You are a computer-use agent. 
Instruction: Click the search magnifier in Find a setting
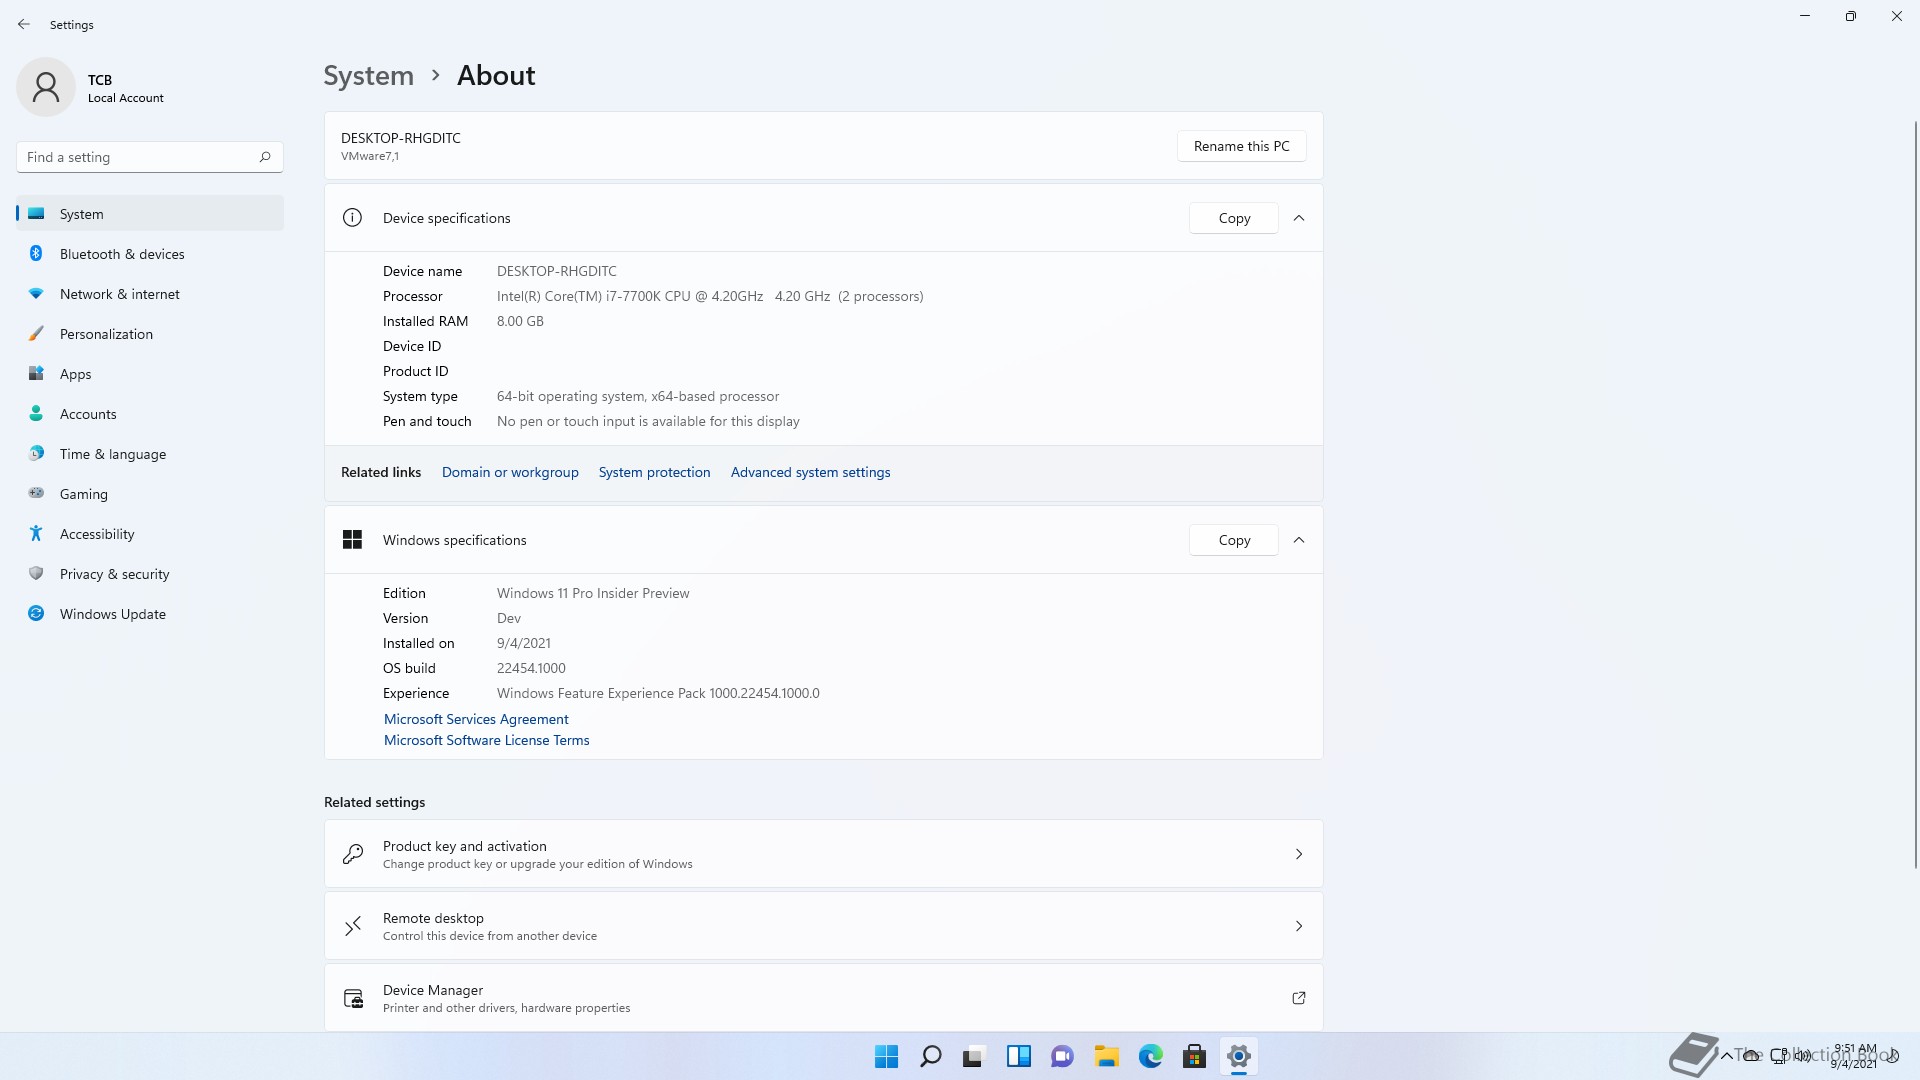[265, 157]
